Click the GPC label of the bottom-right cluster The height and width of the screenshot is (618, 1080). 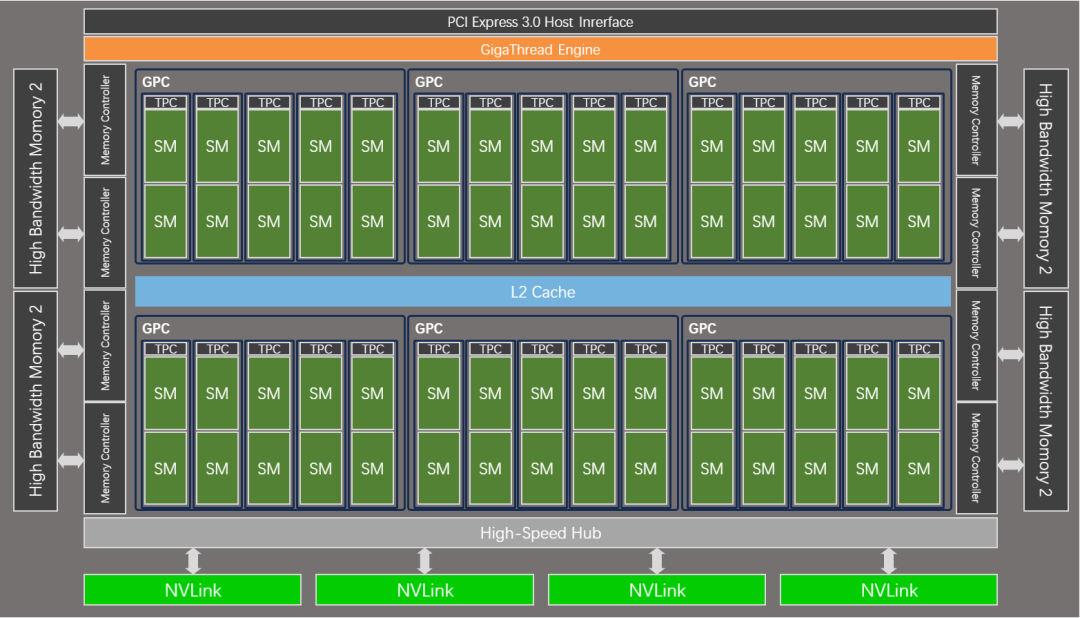point(702,329)
